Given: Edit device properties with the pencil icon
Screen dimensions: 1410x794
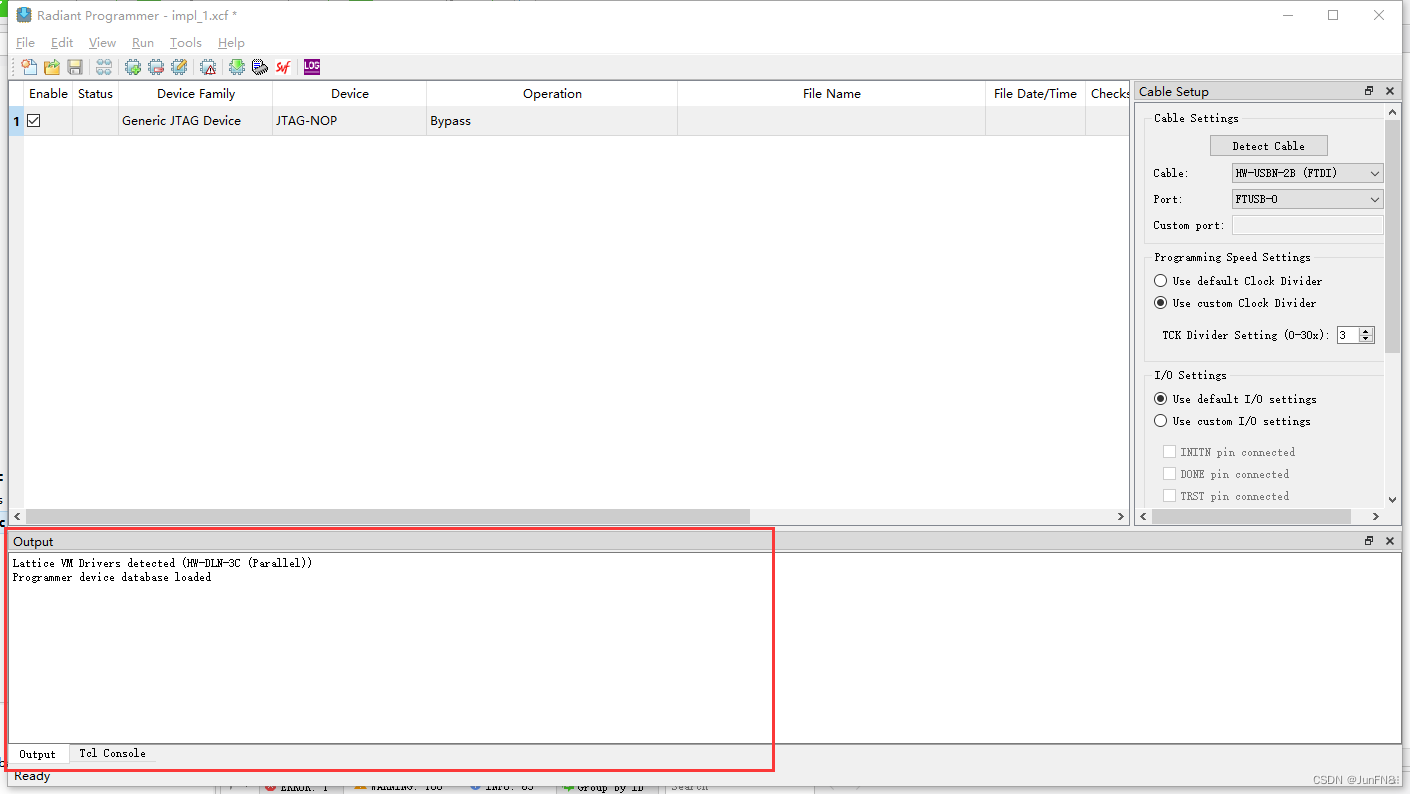Looking at the screenshot, I should 179,67.
